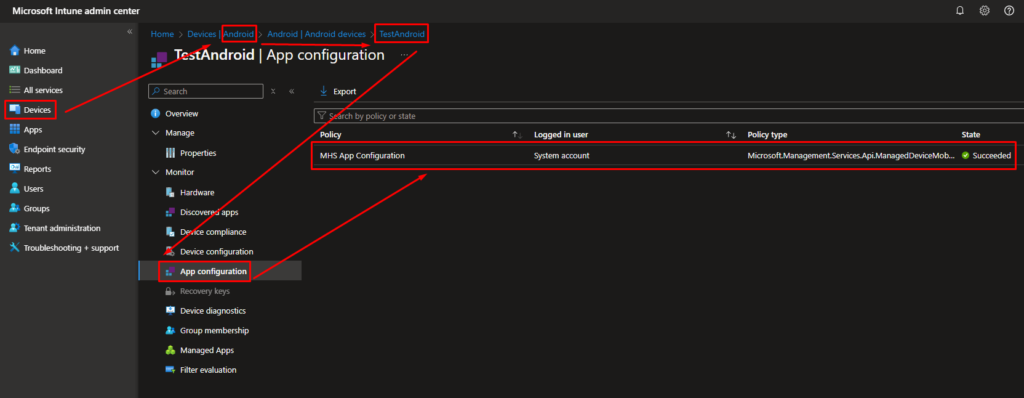This screenshot has height=398, width=1024.
Task: Click the Discovered apps icon
Action: tap(170, 212)
